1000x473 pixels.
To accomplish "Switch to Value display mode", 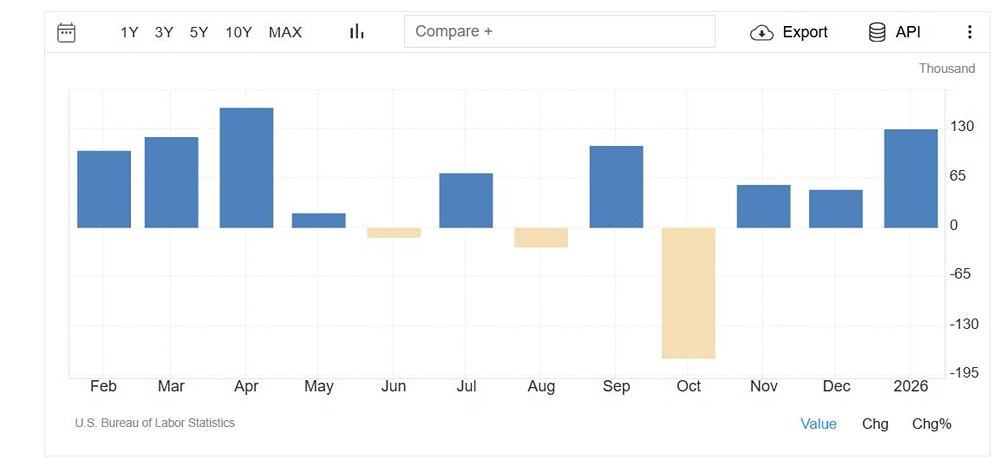I will [x=818, y=424].
